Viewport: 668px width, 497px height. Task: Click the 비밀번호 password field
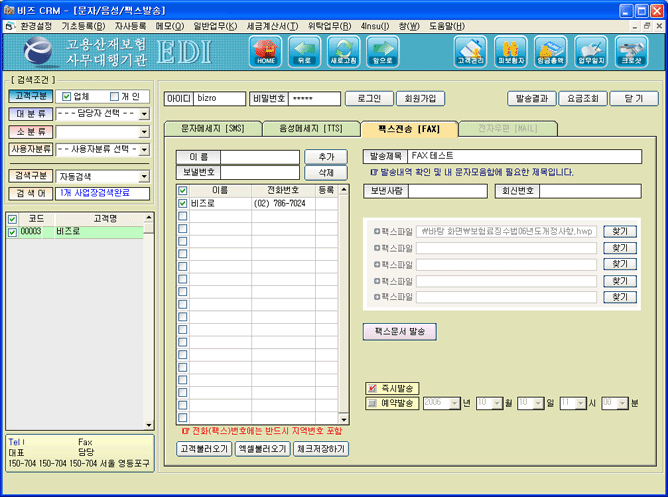[314, 98]
